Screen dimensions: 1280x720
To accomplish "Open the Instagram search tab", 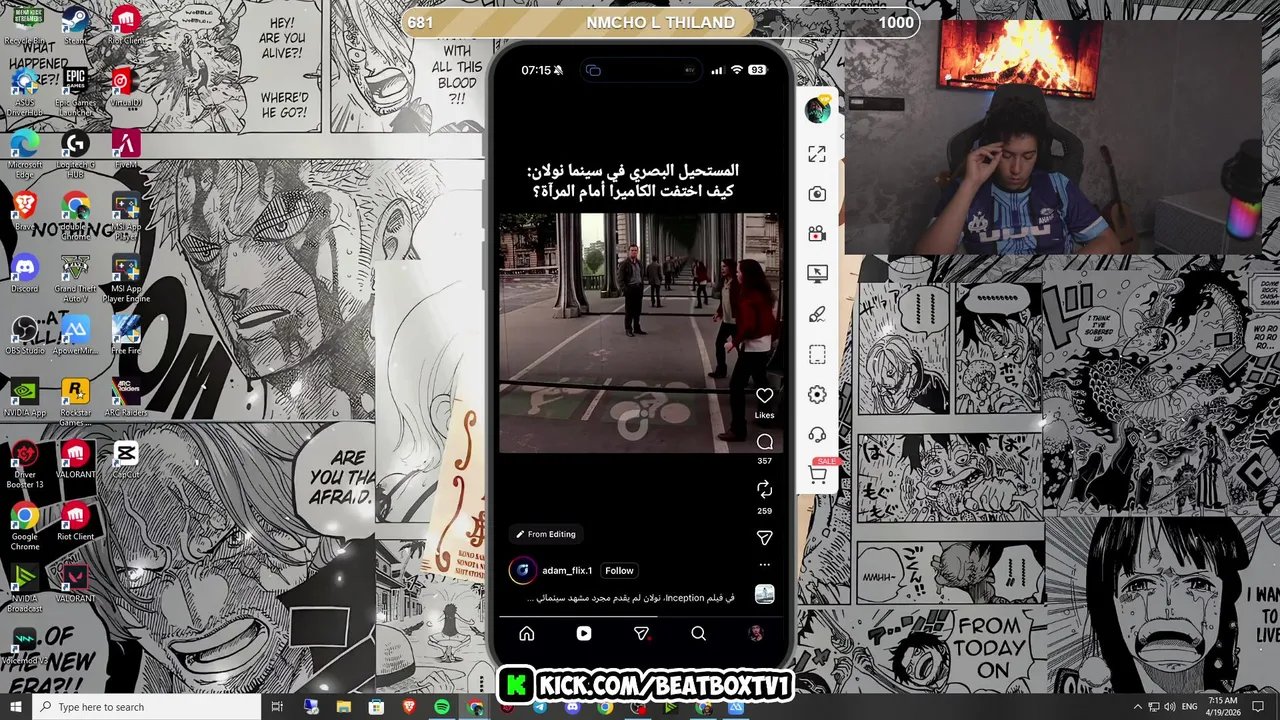I will [x=699, y=633].
